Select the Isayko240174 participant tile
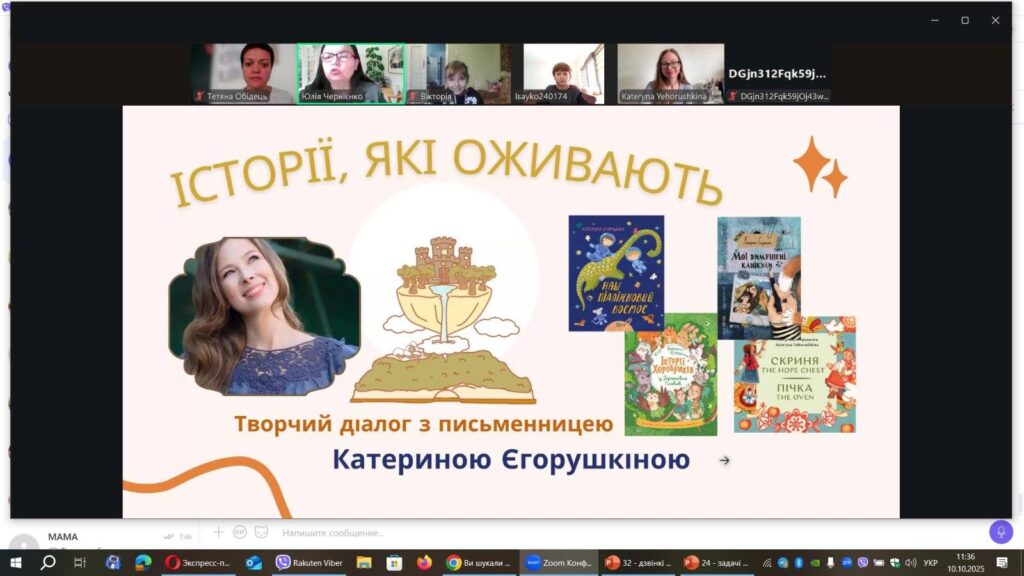Screen dimensions: 1024x576 (563, 73)
